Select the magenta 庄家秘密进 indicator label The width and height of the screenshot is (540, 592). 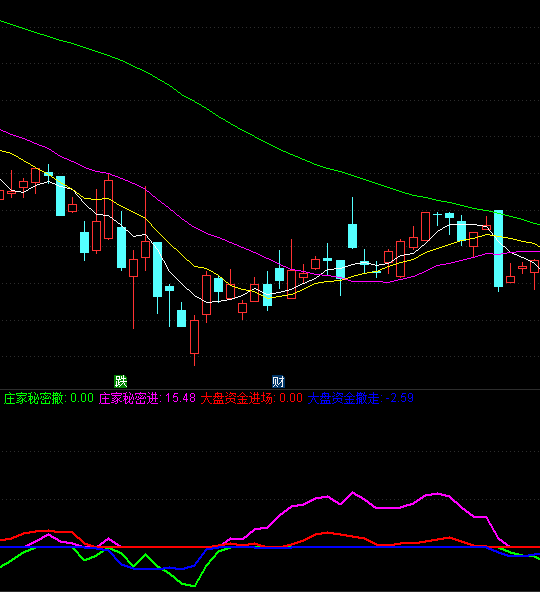click(x=147, y=398)
